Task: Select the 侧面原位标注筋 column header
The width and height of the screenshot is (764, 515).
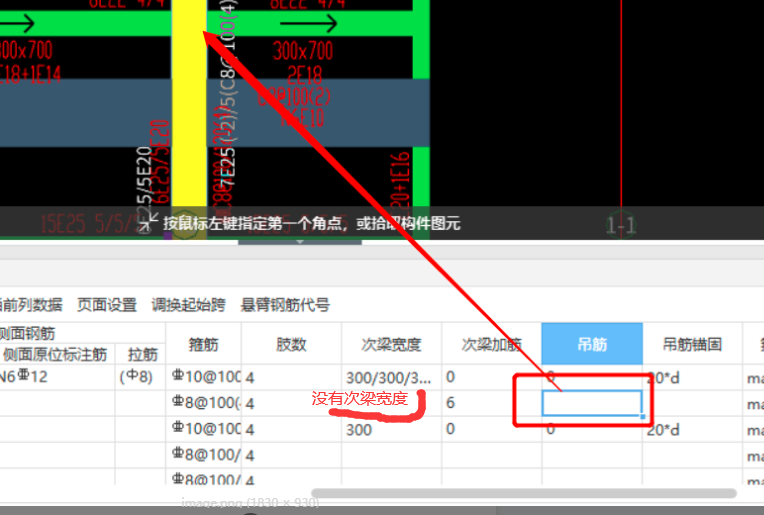Action: click(55, 354)
